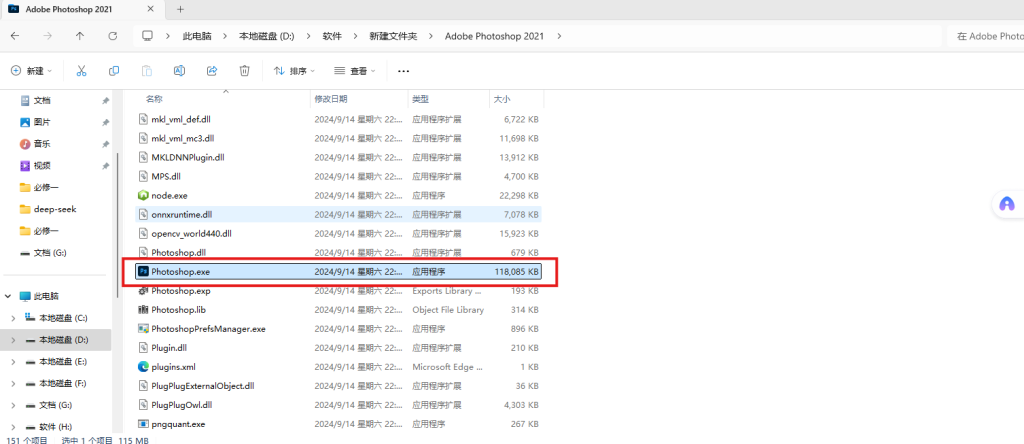The width and height of the screenshot is (1024, 444).
Task: Click the floating assistant icon on right edge
Action: (1007, 204)
